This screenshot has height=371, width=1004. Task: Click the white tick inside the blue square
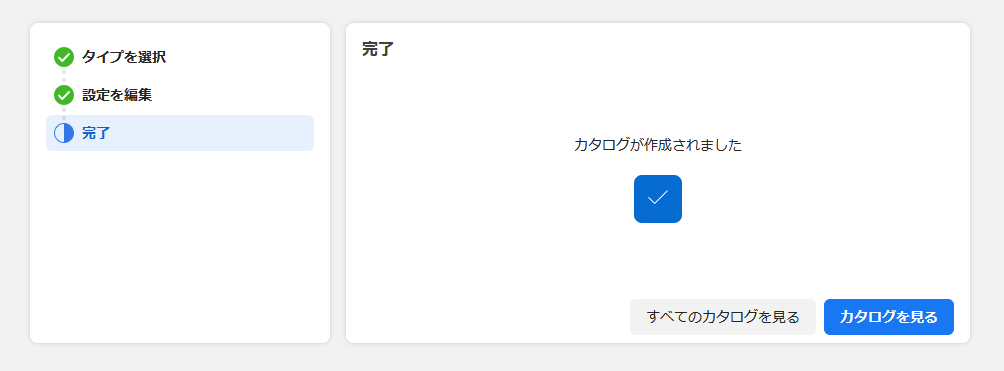point(658,198)
